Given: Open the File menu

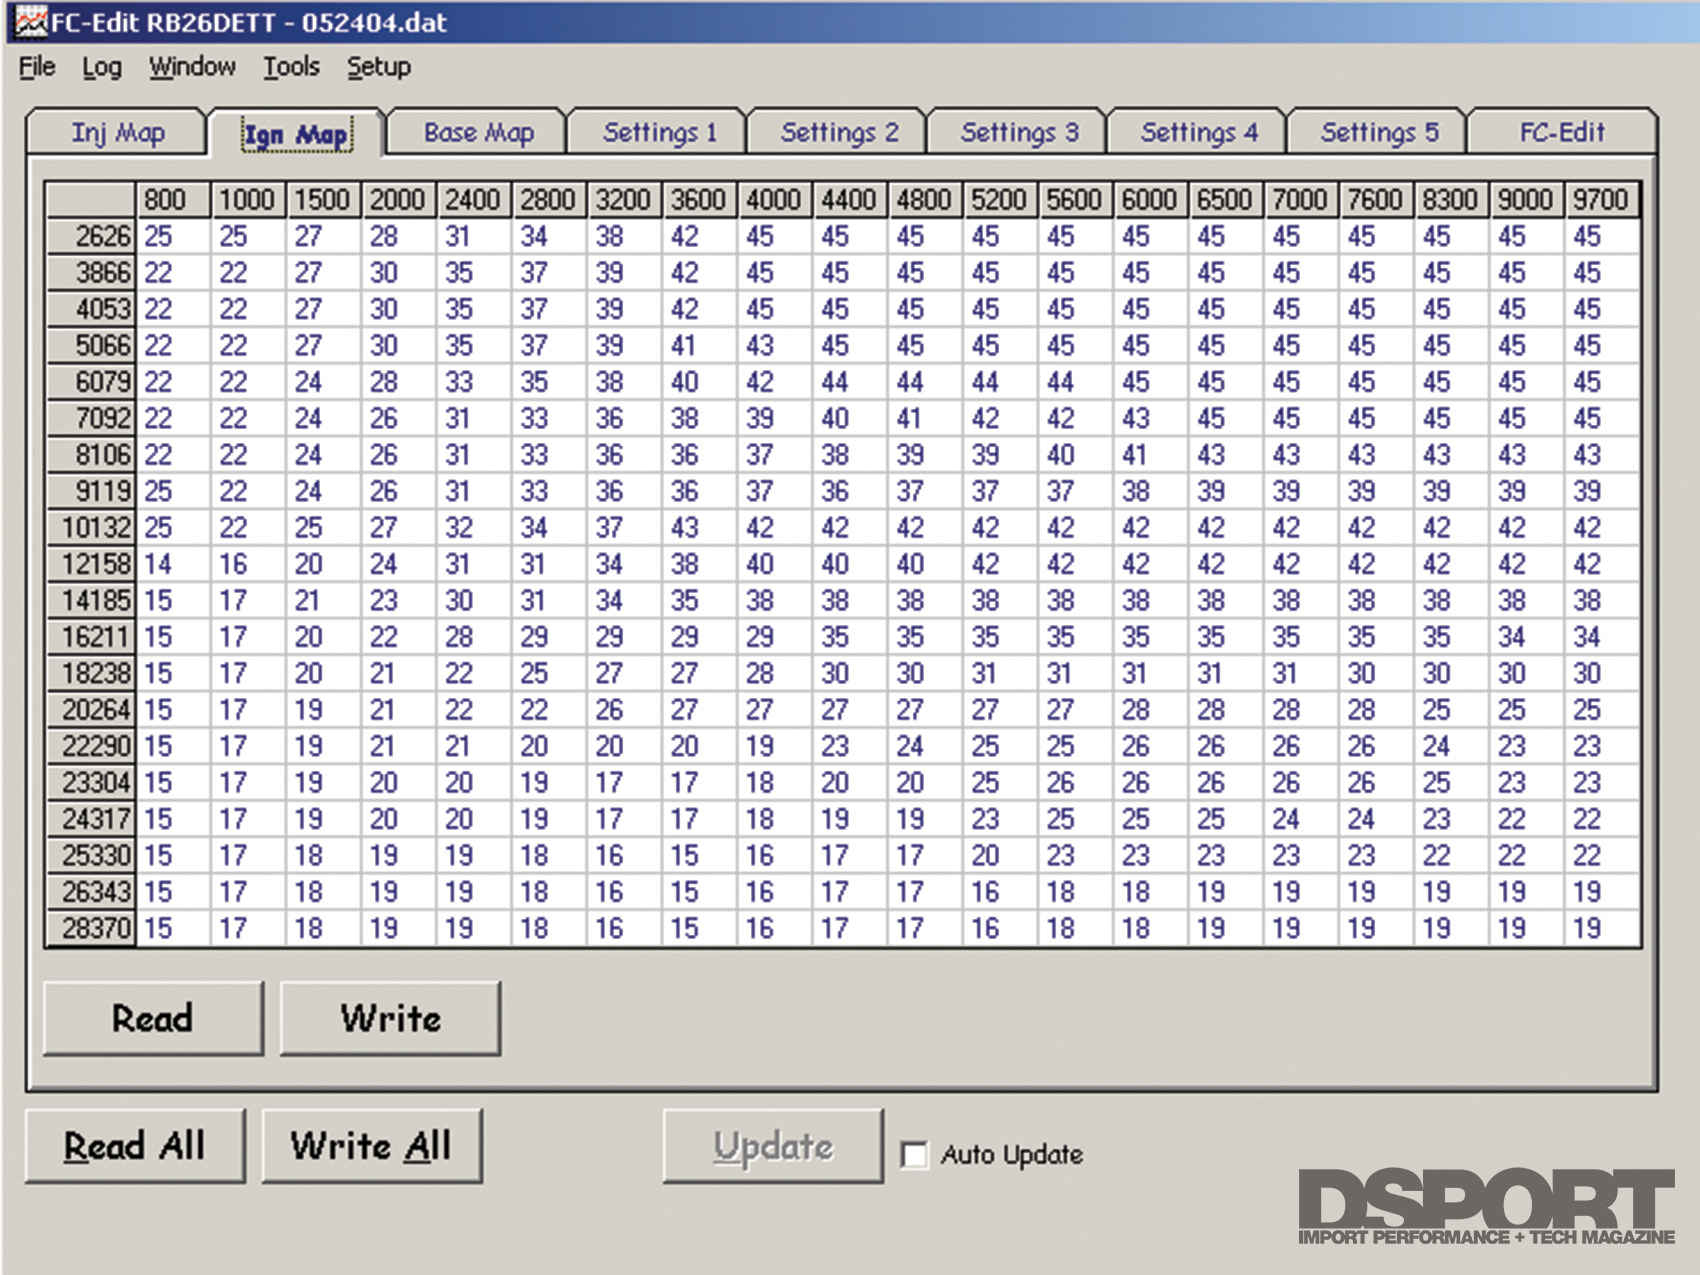Looking at the screenshot, I should 37,67.
